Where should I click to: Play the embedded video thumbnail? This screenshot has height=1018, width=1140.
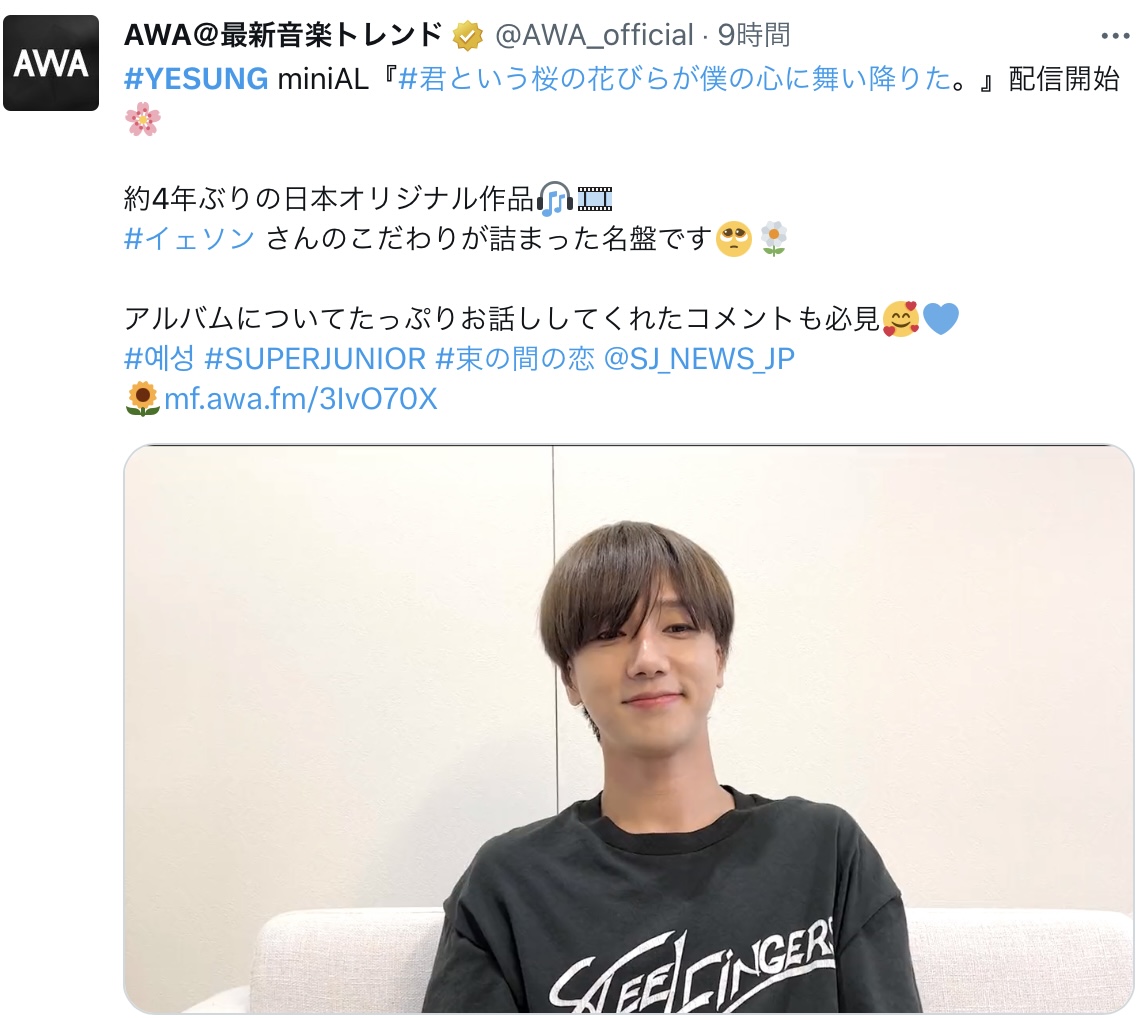[629, 729]
